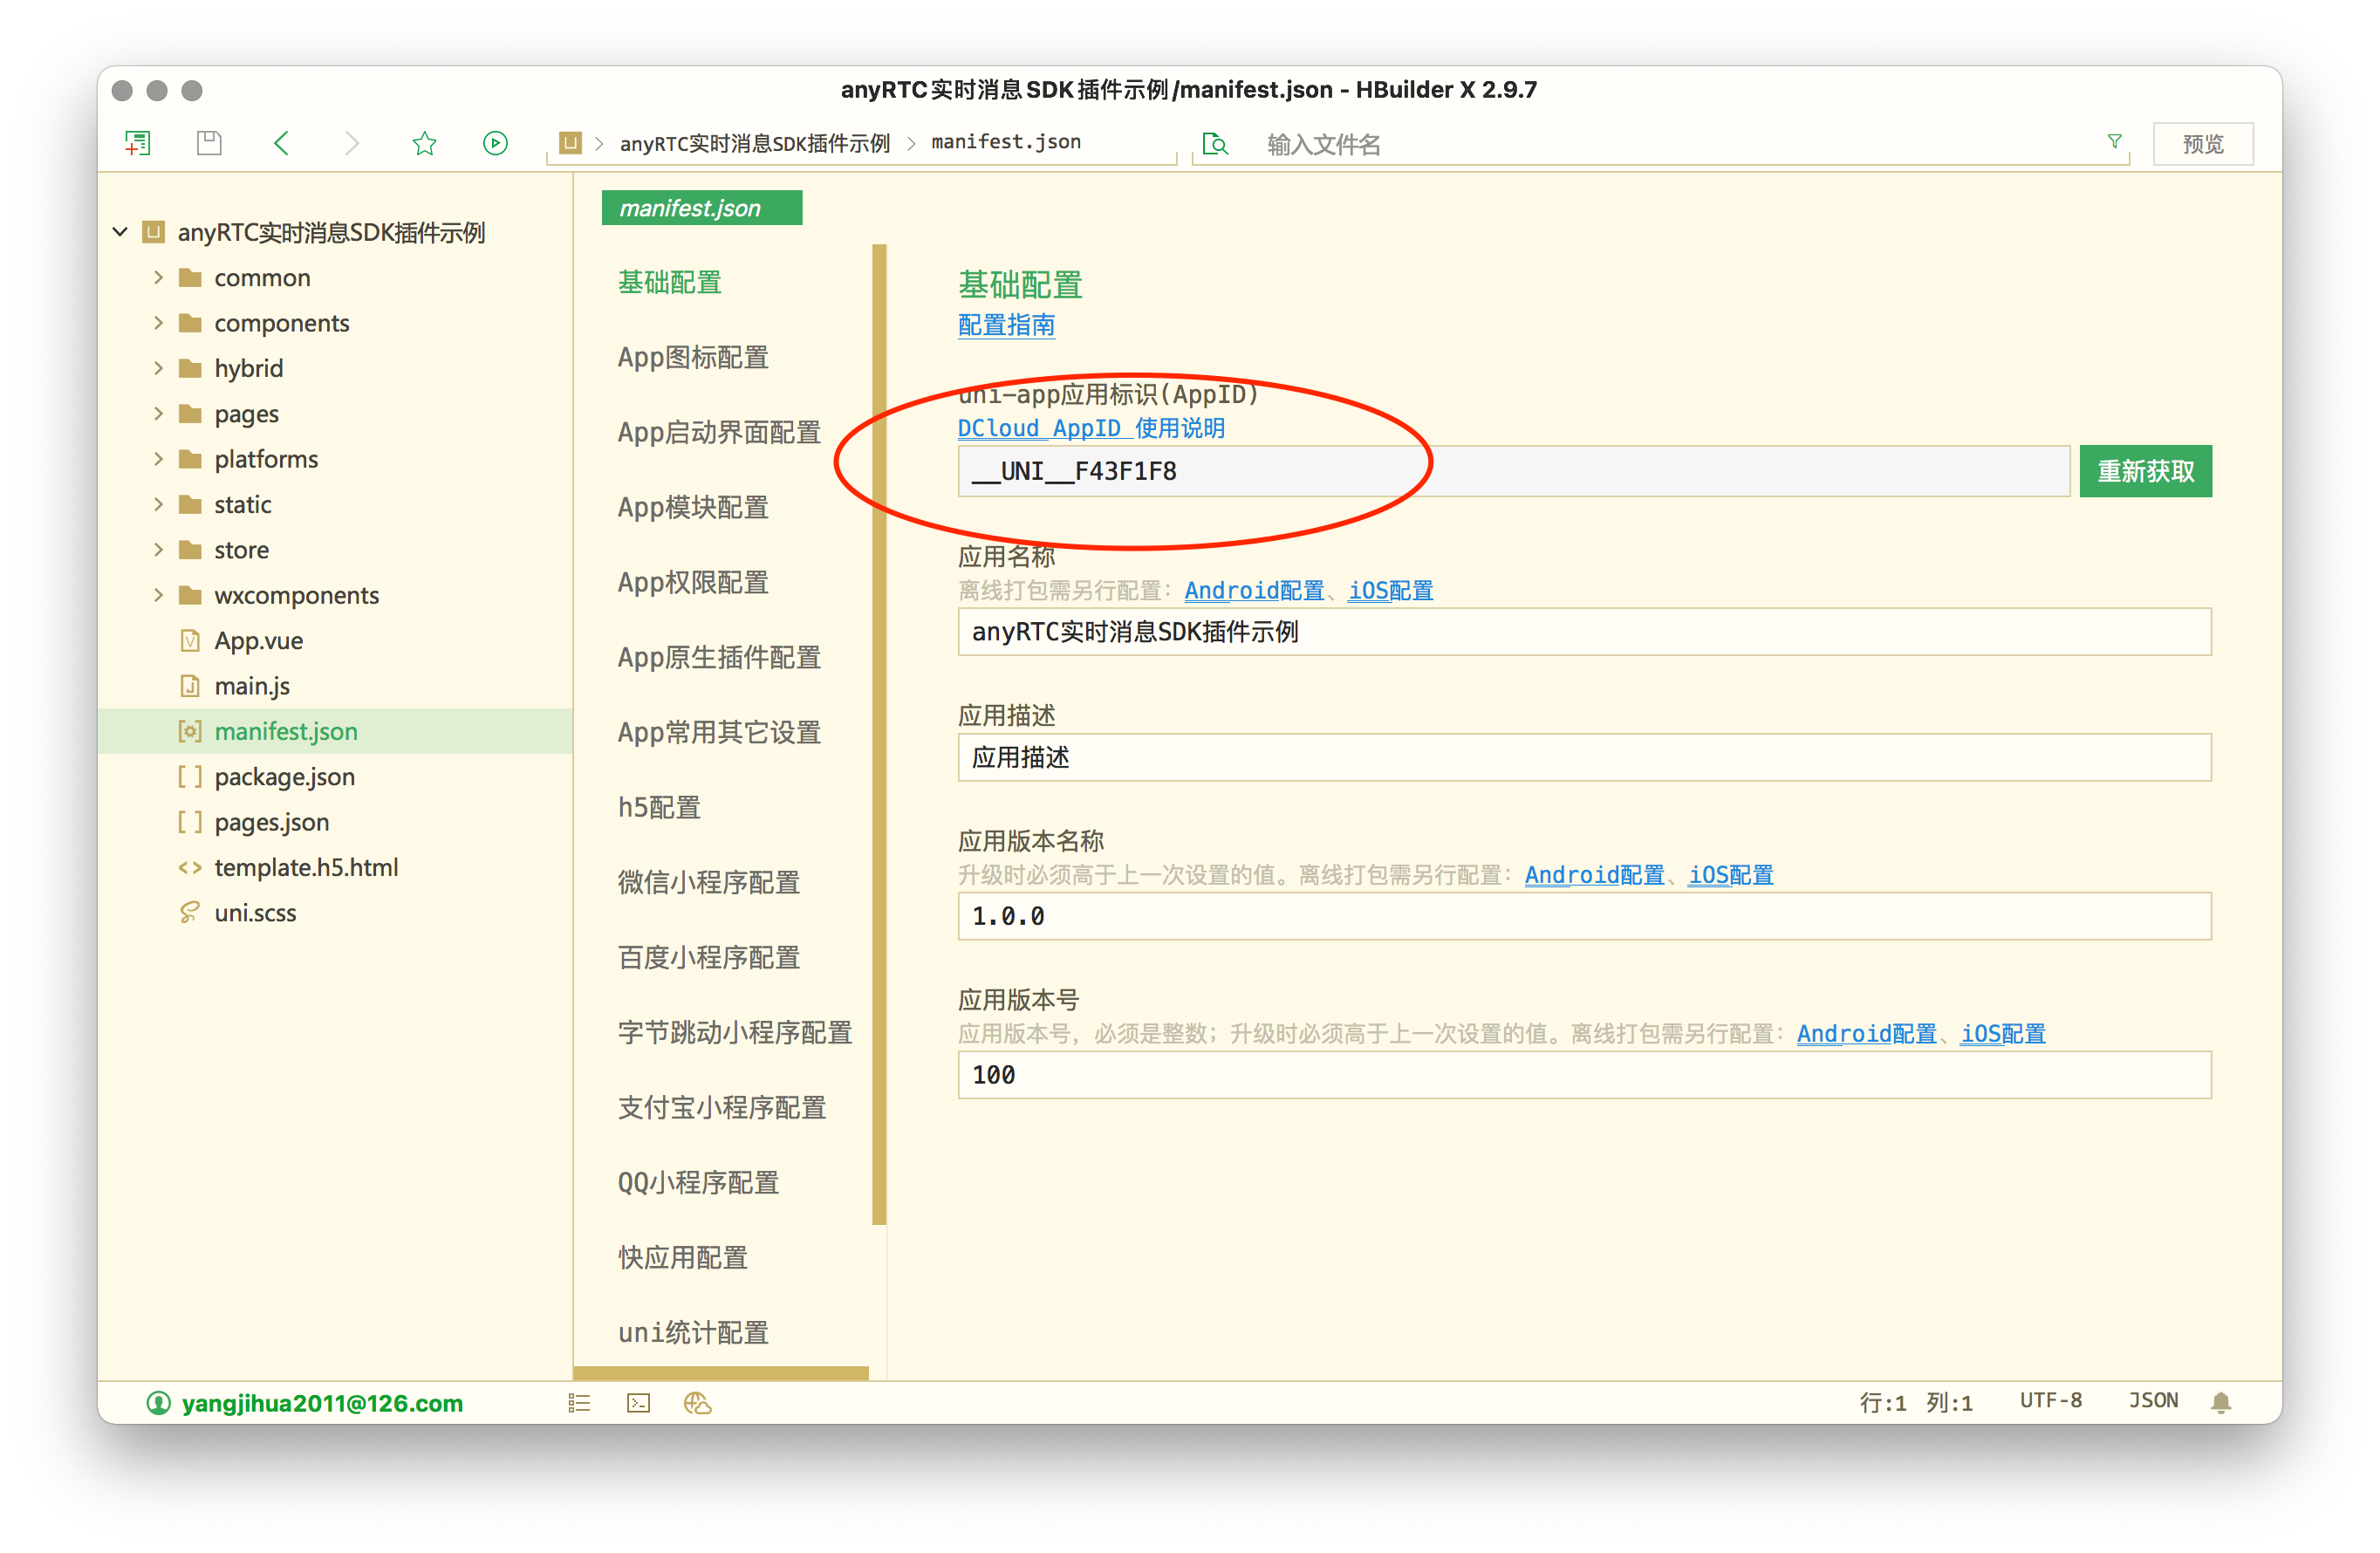This screenshot has width=2380, height=1553.
Task: Open the 支付宝小程序配置 section
Action: pyautogui.click(x=721, y=1108)
